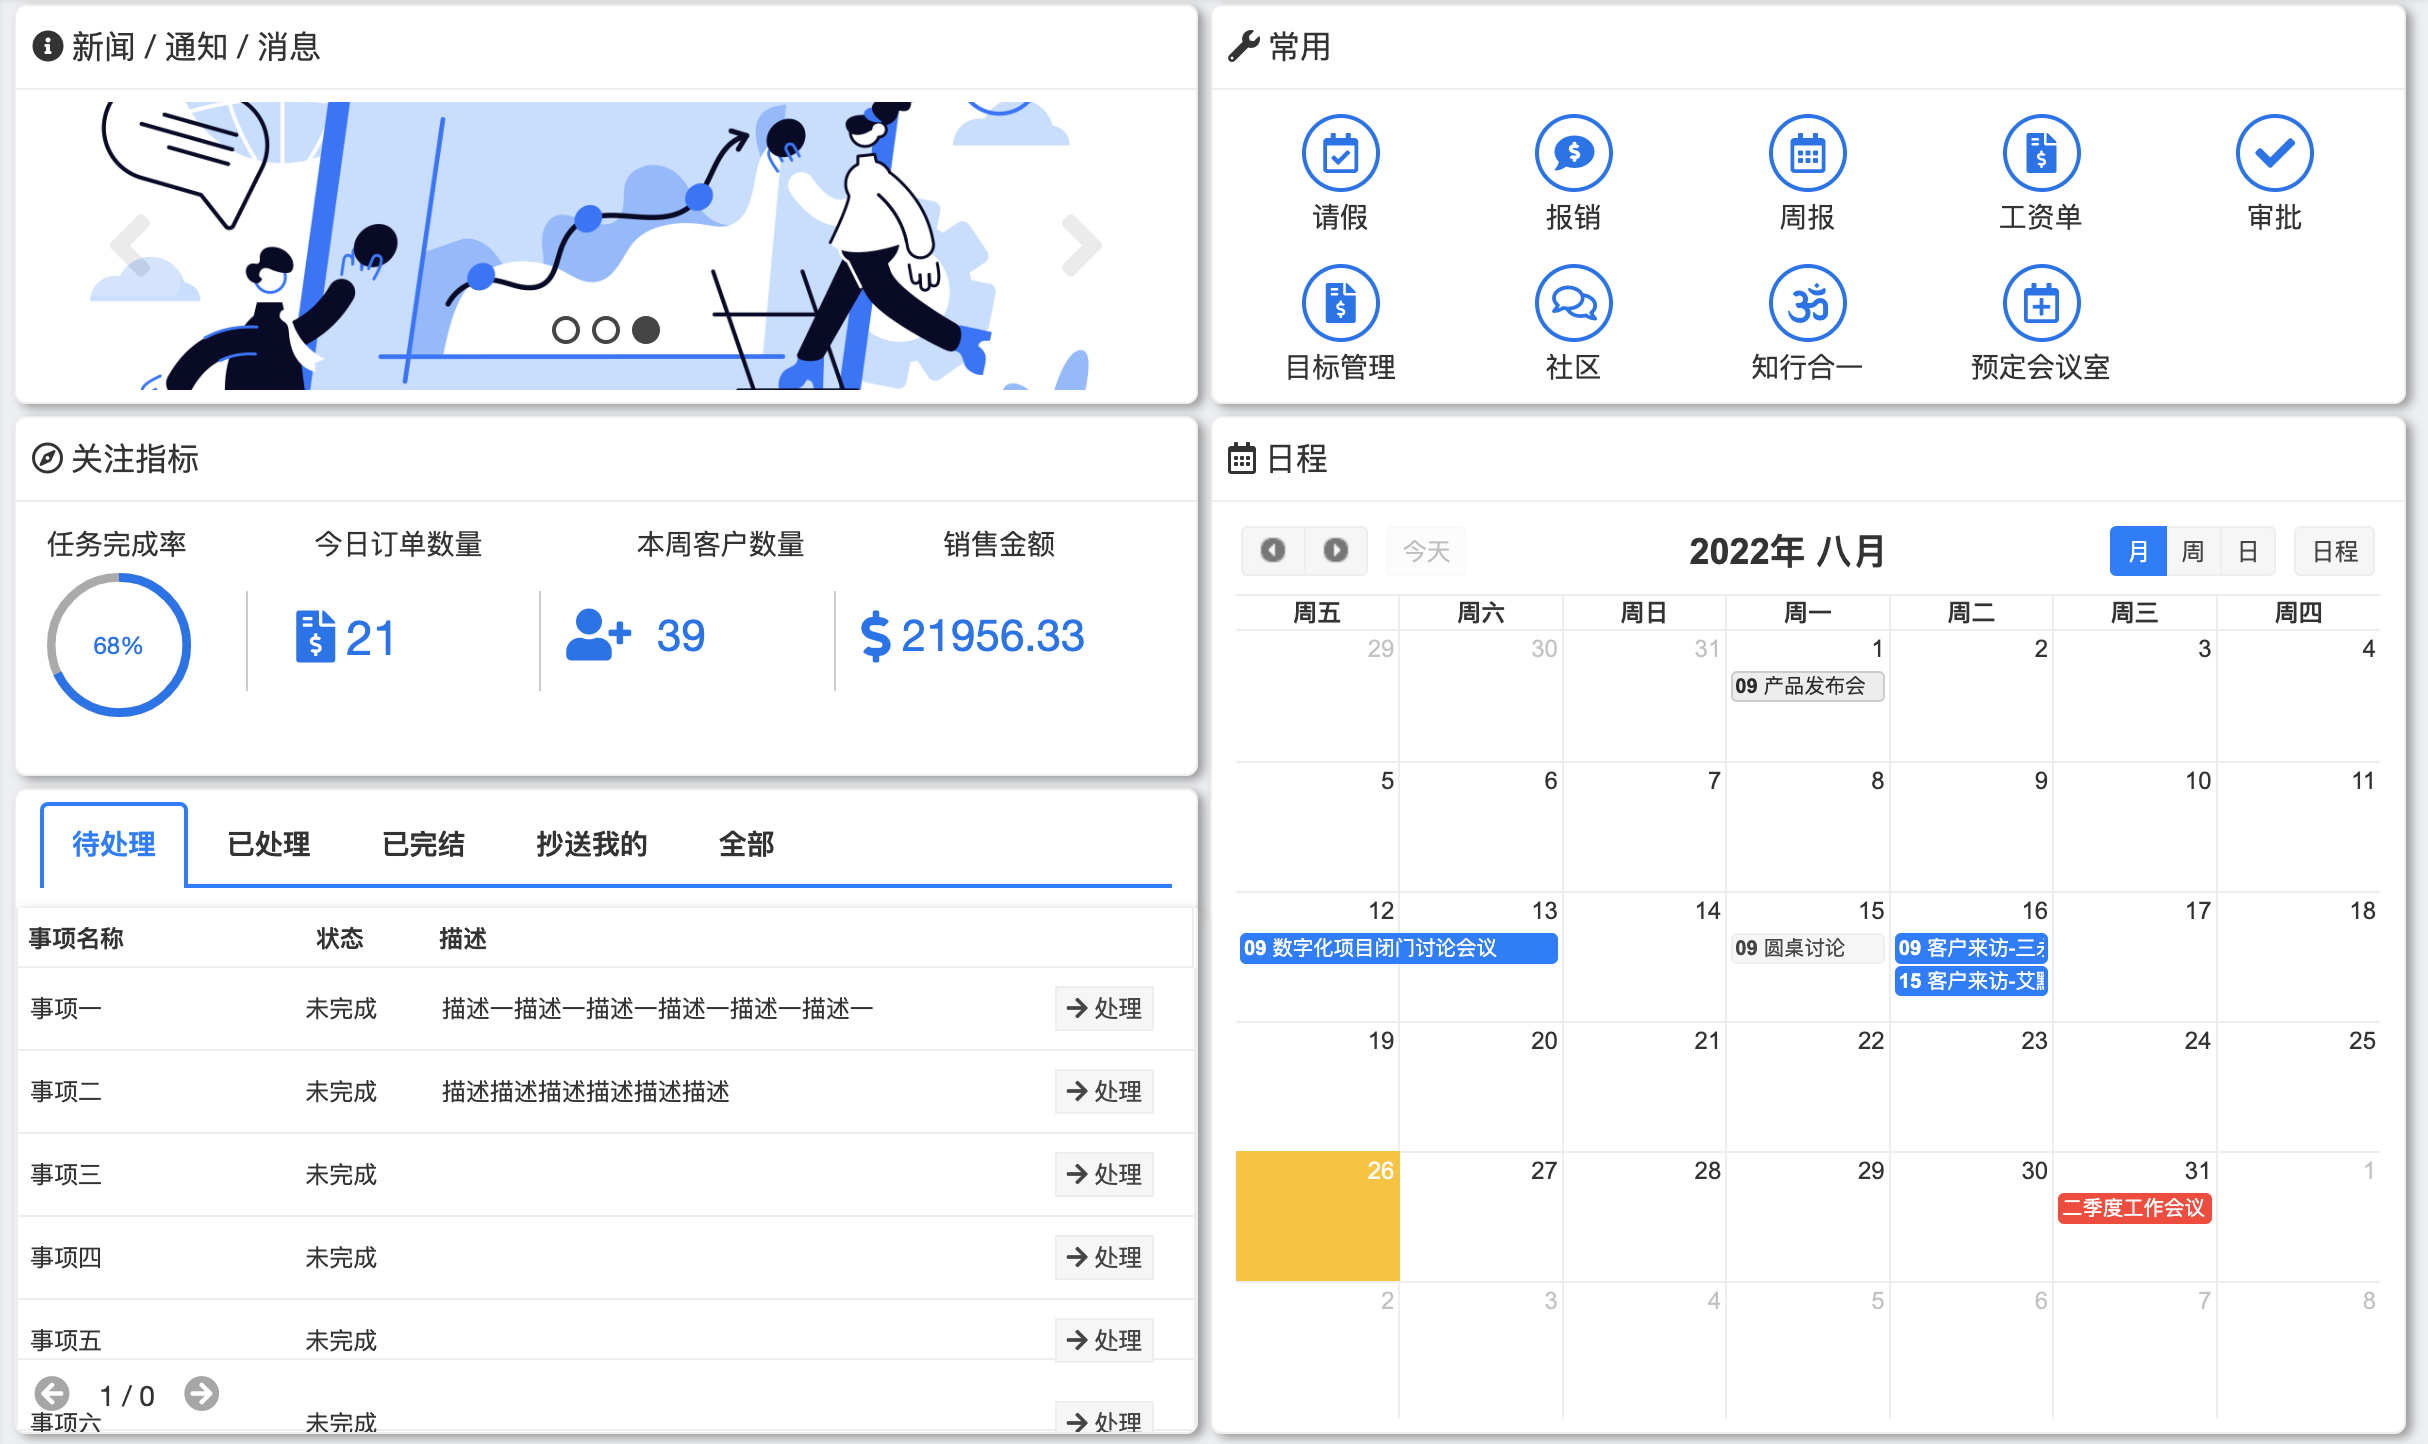
Task: Open the 社区 community chat icon
Action: 1573,304
